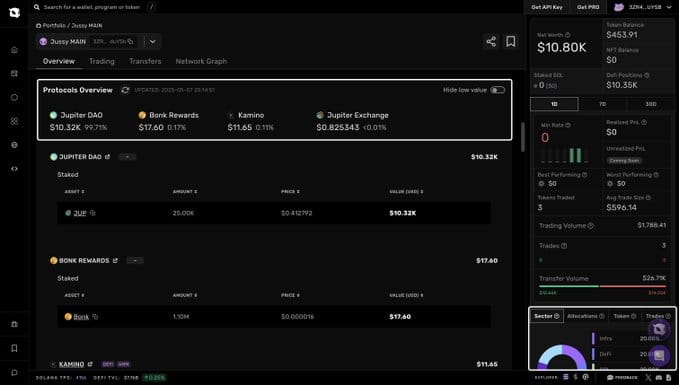This screenshot has width=679, height=385.
Task: Open the JUP token link
Action: pyautogui.click(x=80, y=213)
